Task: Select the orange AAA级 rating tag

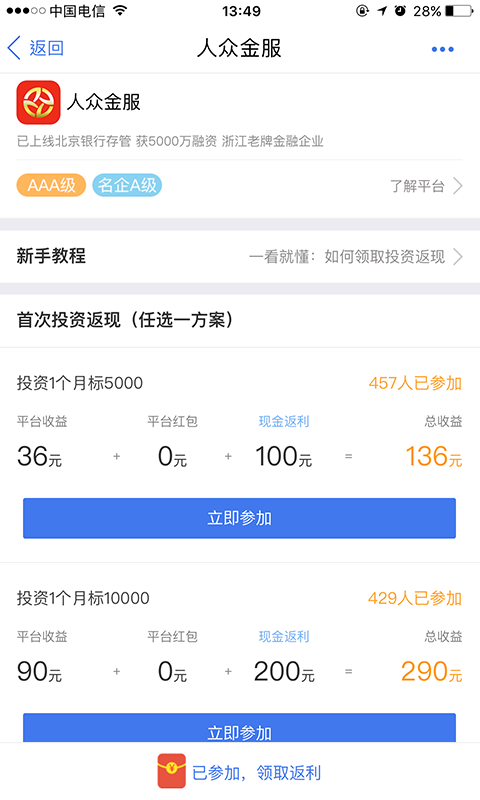Action: [x=51, y=185]
